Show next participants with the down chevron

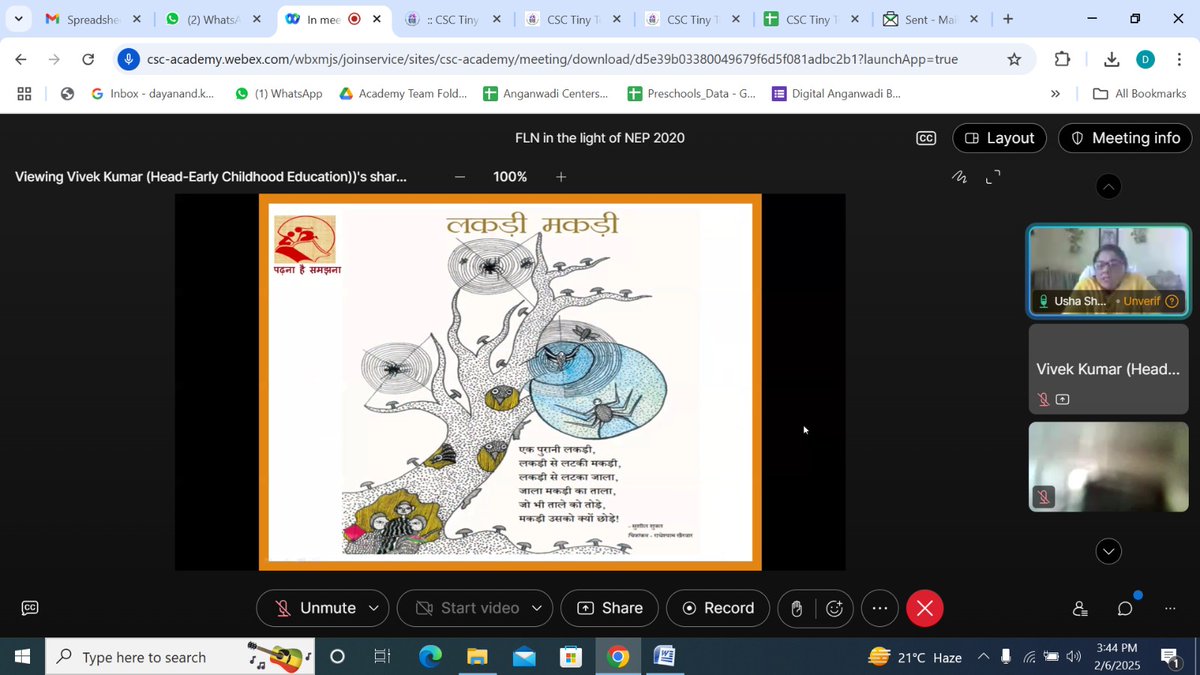tap(1109, 551)
